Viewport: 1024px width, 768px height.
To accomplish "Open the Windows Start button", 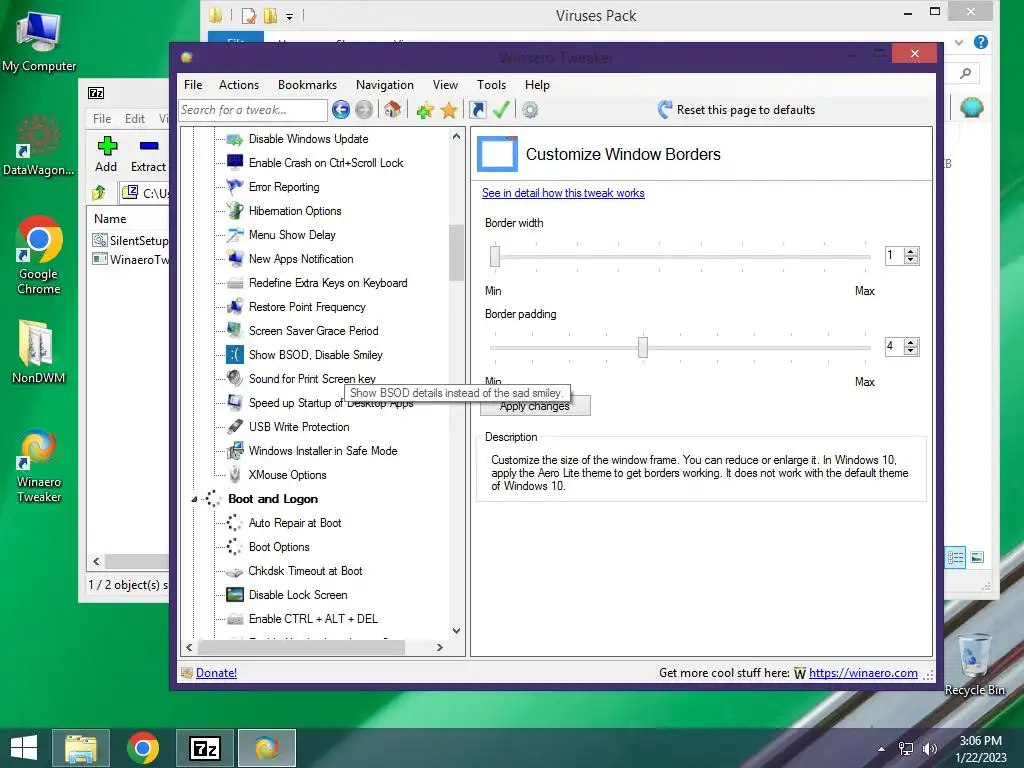I will pos(24,748).
